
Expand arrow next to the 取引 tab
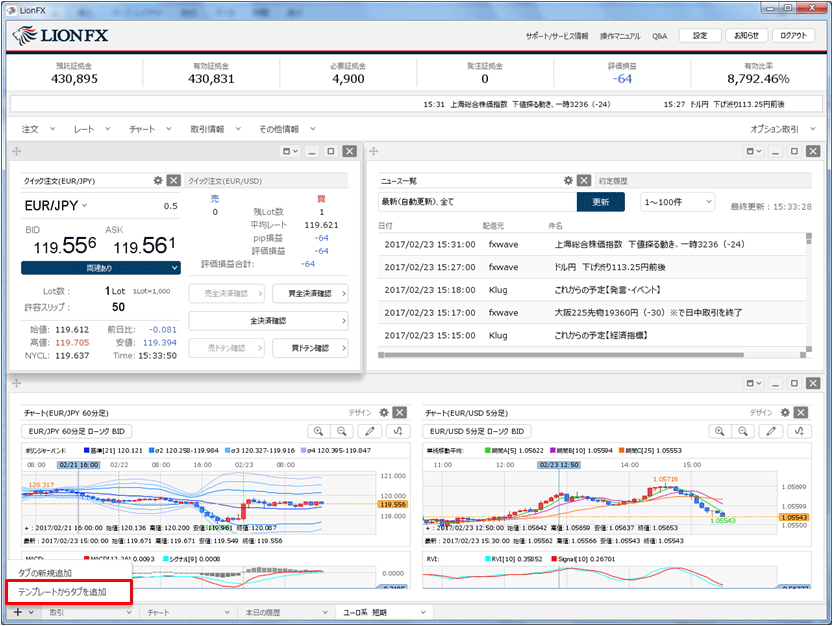point(129,613)
